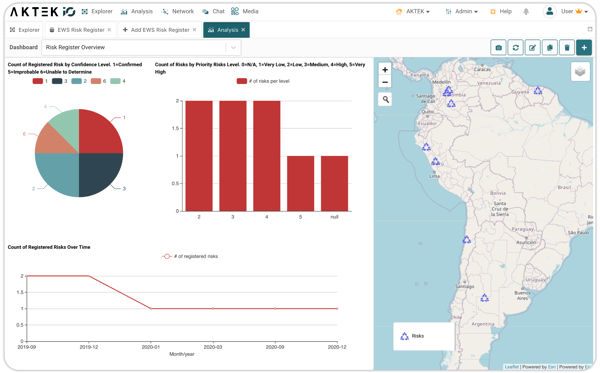Switch to the Explorer tab
The width and height of the screenshot is (600, 373).
[x=25, y=30]
